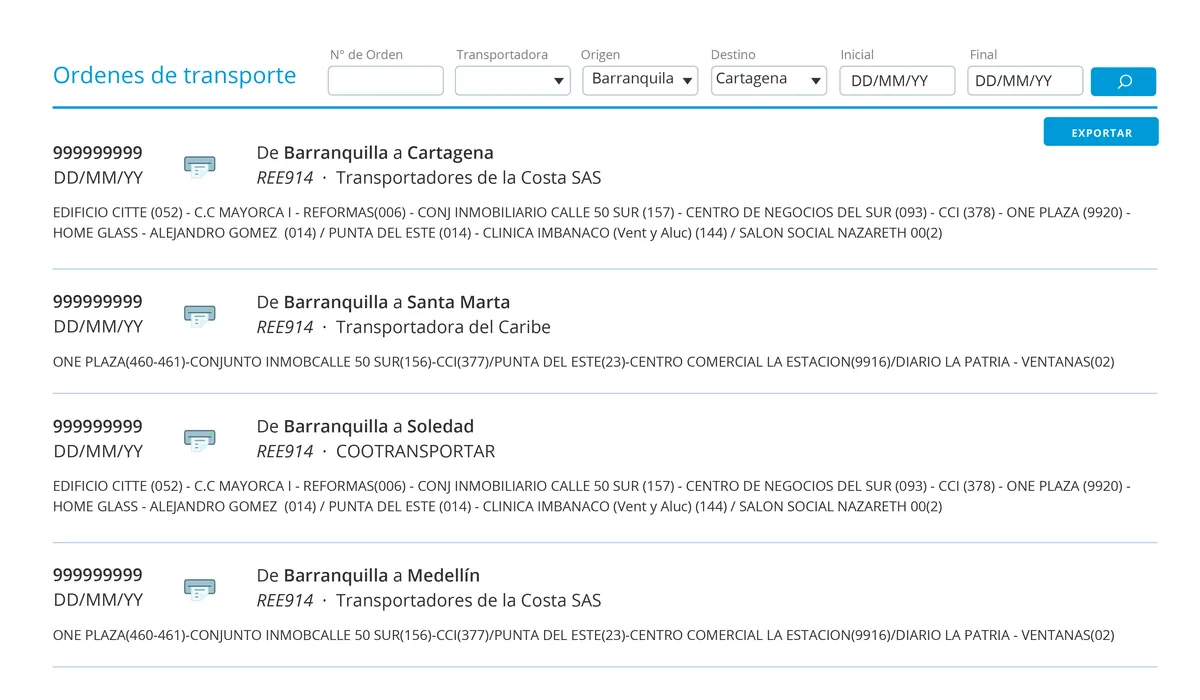Open document icon for Medellín order
This screenshot has height=700, width=1200.
click(x=200, y=588)
